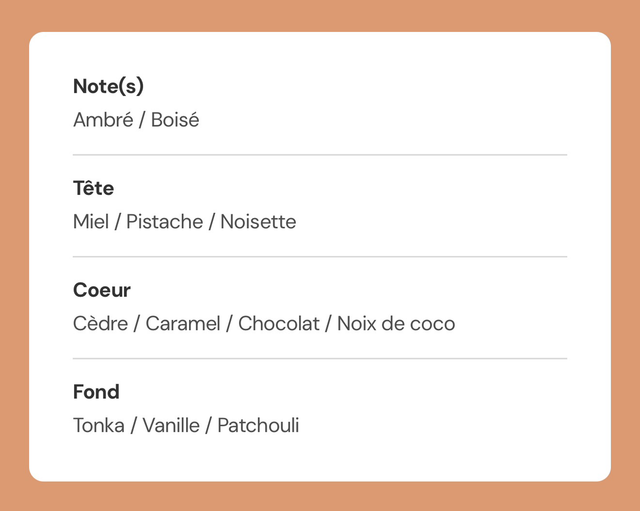
Task: Click the divider between Tête and Coeur
Action: tap(320, 257)
